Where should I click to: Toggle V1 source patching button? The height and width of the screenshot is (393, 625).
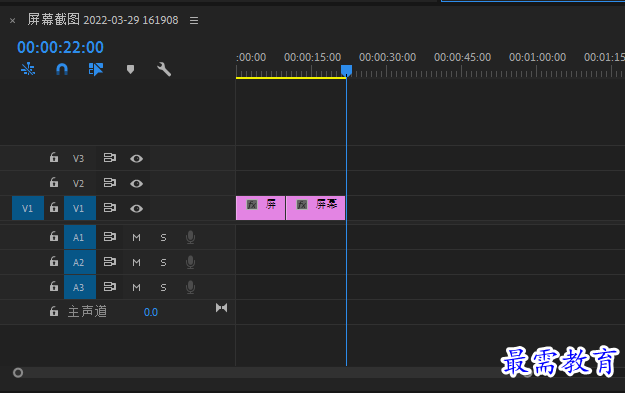[x=28, y=208]
